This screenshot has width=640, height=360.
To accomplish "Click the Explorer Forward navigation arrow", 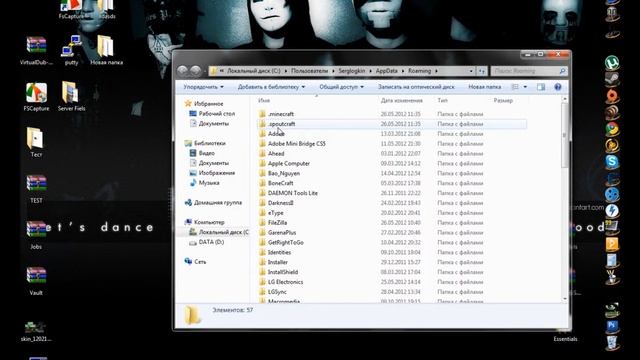I will 196,71.
